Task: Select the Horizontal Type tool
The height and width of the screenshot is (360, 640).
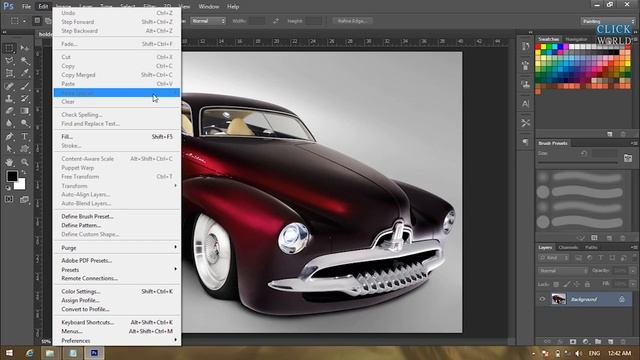Action: coord(25,136)
